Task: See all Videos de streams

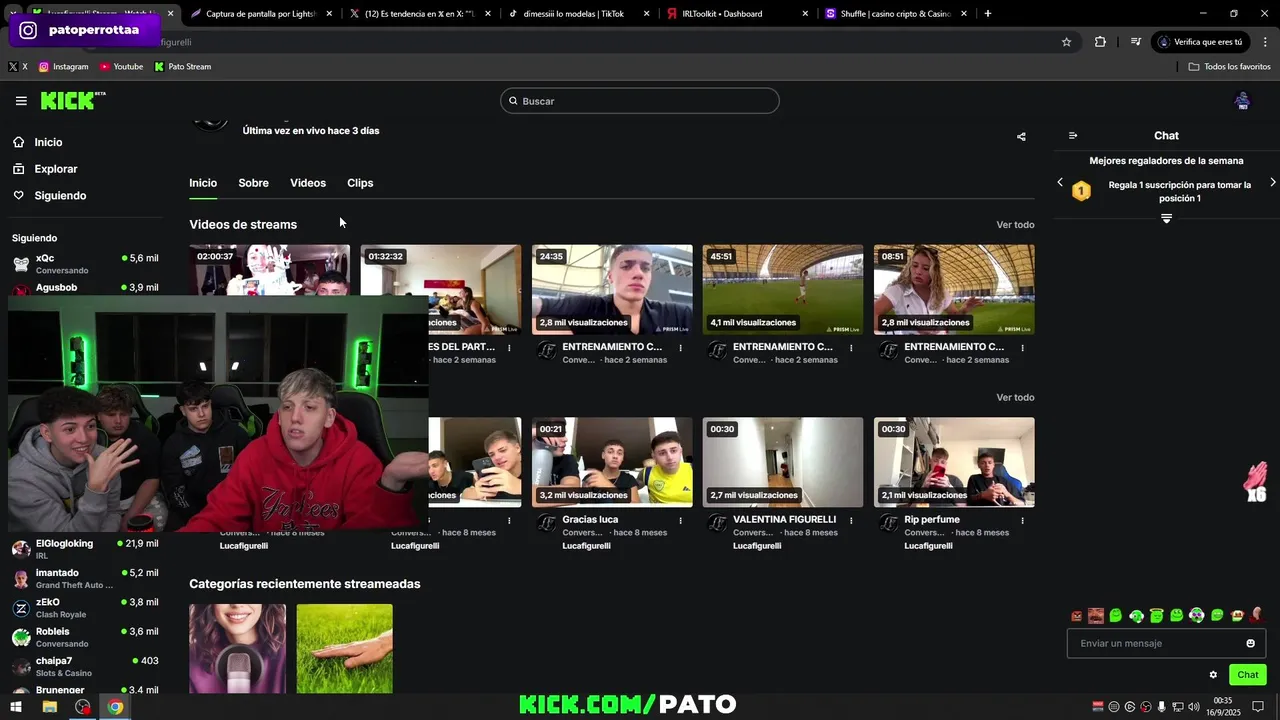Action: (1015, 225)
